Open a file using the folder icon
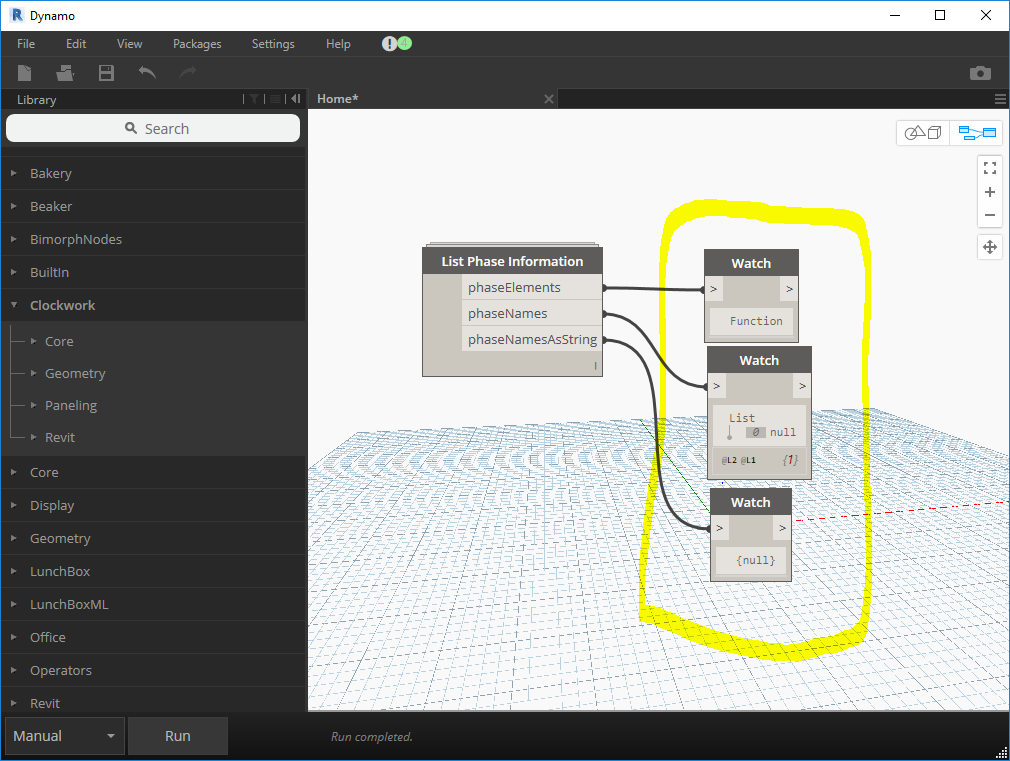 [65, 73]
